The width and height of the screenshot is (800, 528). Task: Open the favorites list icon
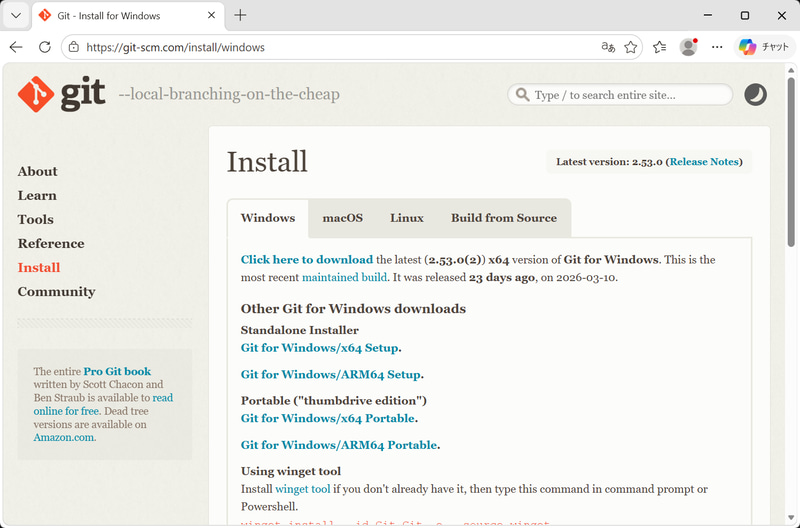[x=659, y=47]
